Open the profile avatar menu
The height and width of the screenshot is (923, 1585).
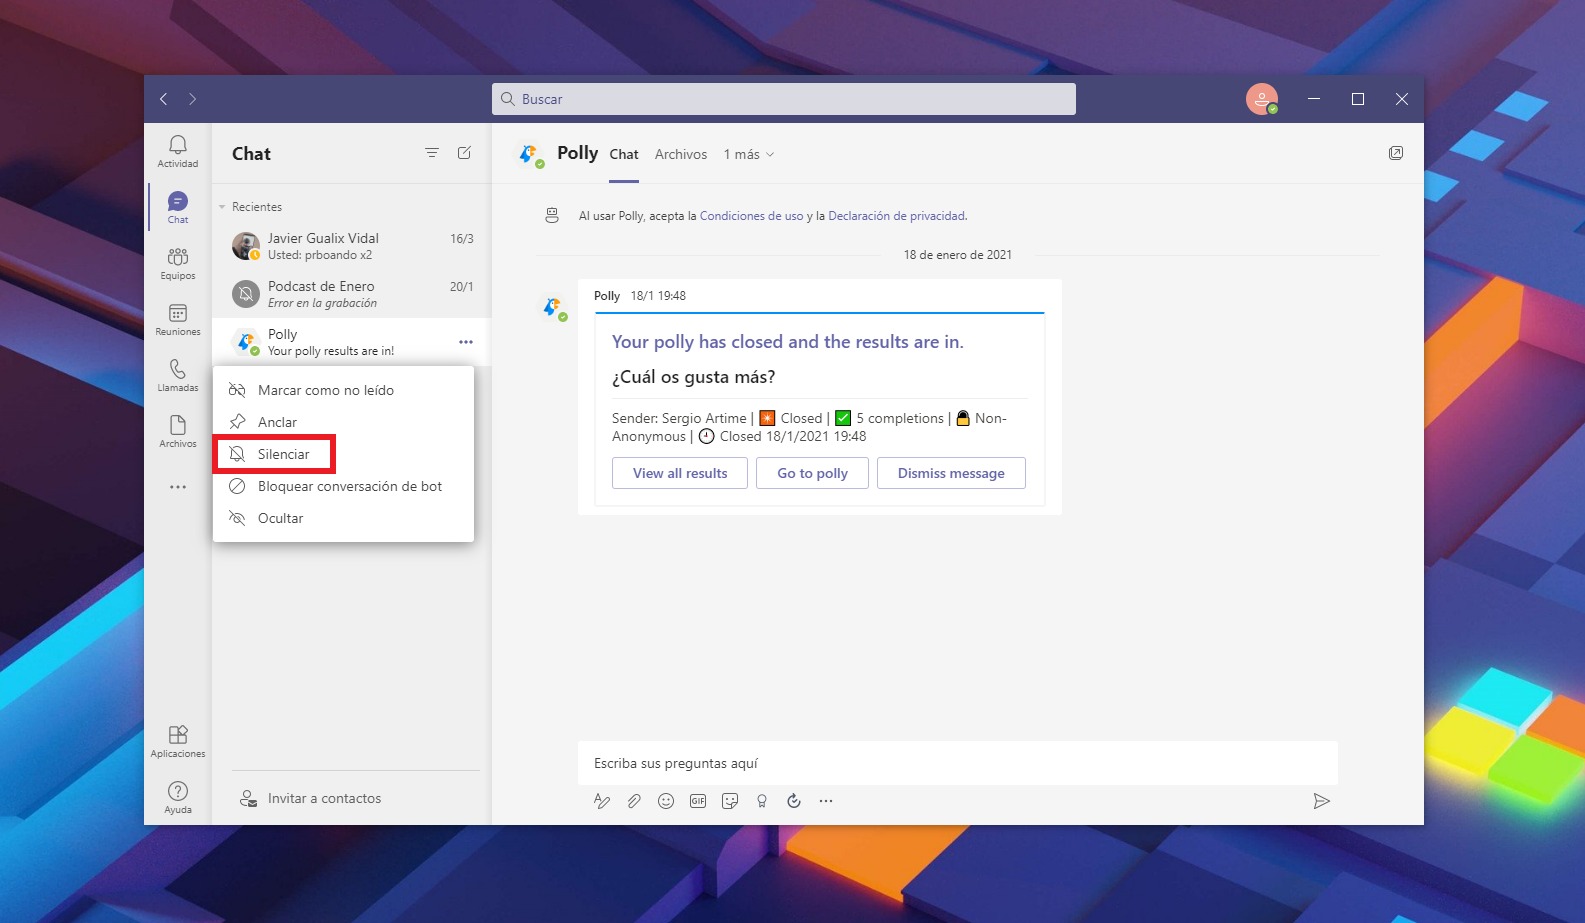tap(1262, 99)
